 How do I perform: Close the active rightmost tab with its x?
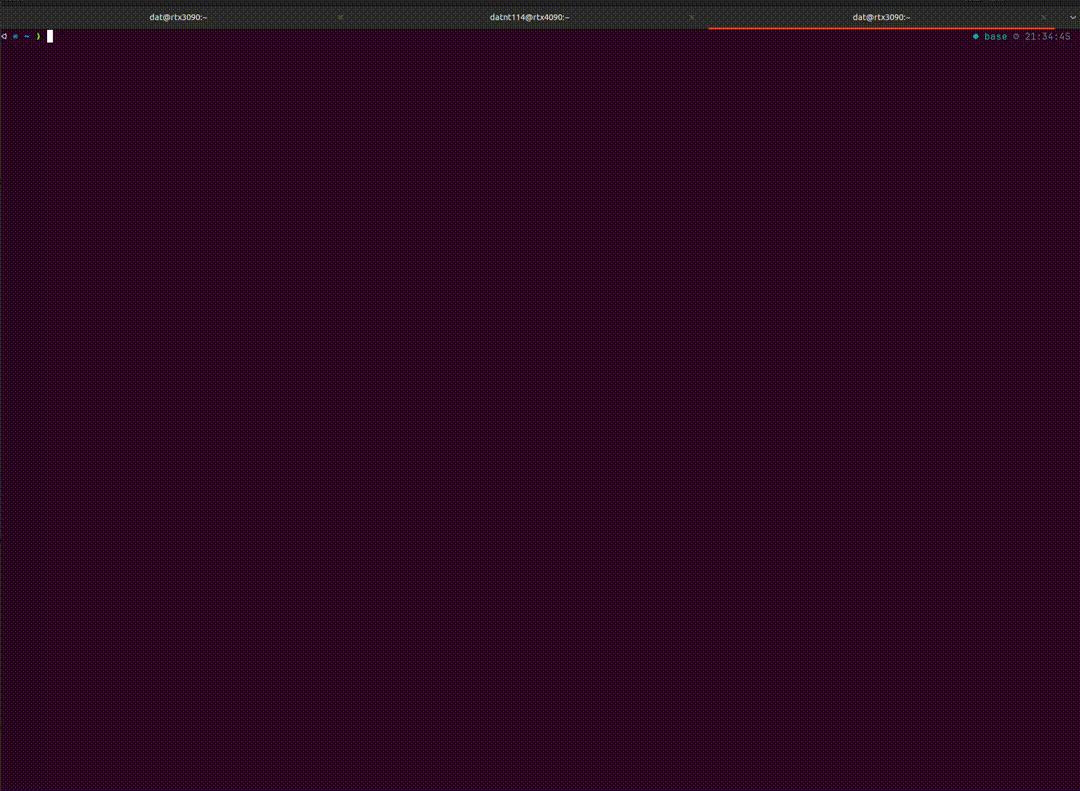1043,17
